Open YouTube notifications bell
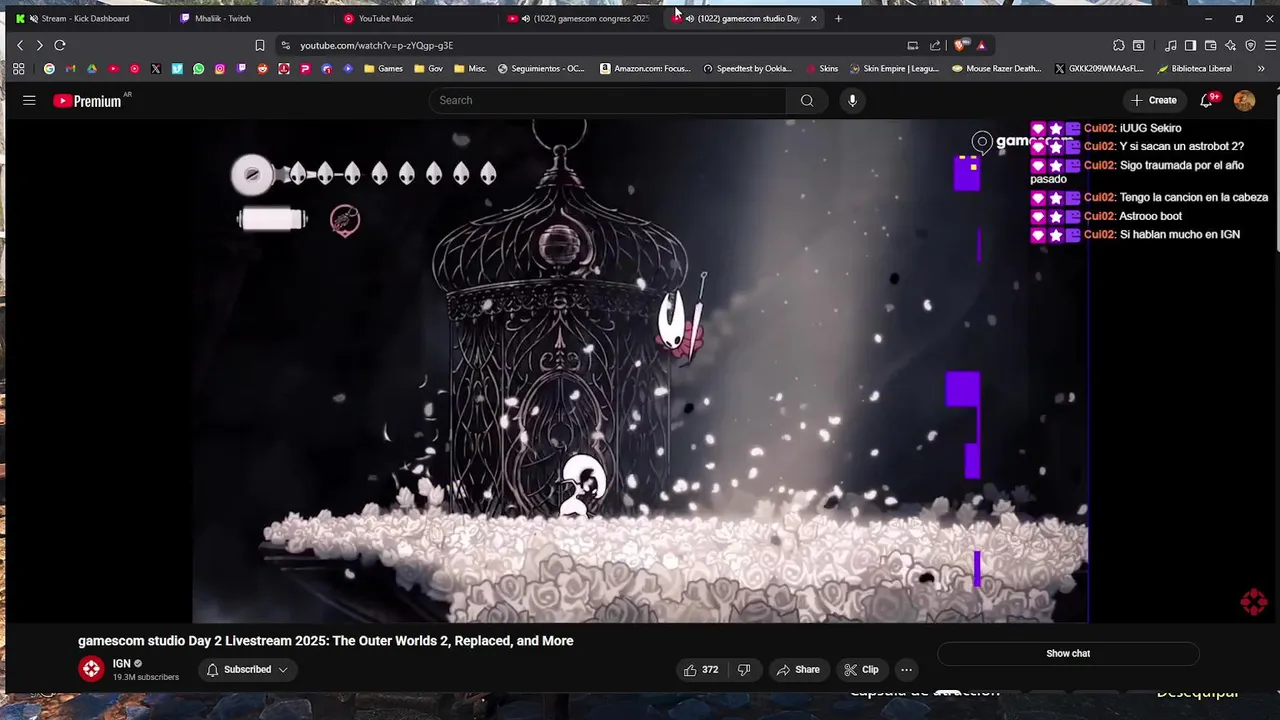Image resolution: width=1280 pixels, height=720 pixels. pos(1208,100)
